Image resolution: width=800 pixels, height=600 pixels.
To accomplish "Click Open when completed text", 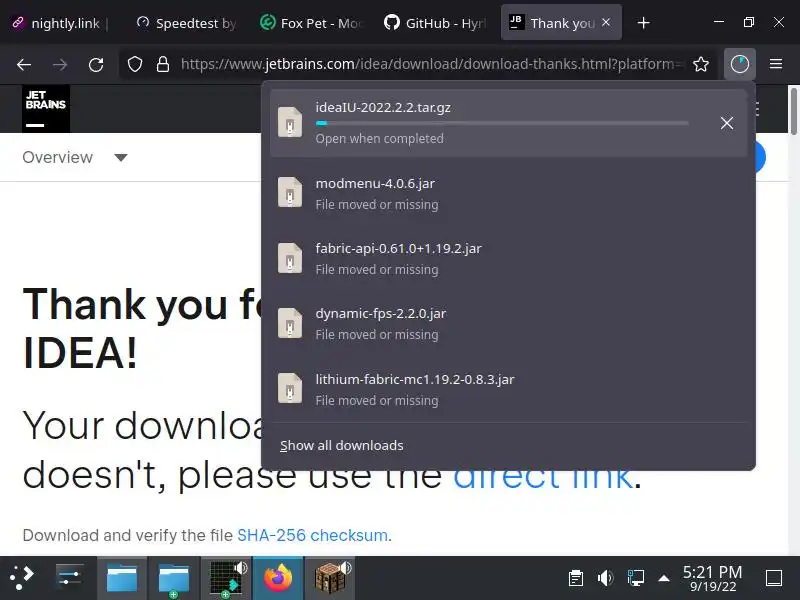I will pos(380,139).
